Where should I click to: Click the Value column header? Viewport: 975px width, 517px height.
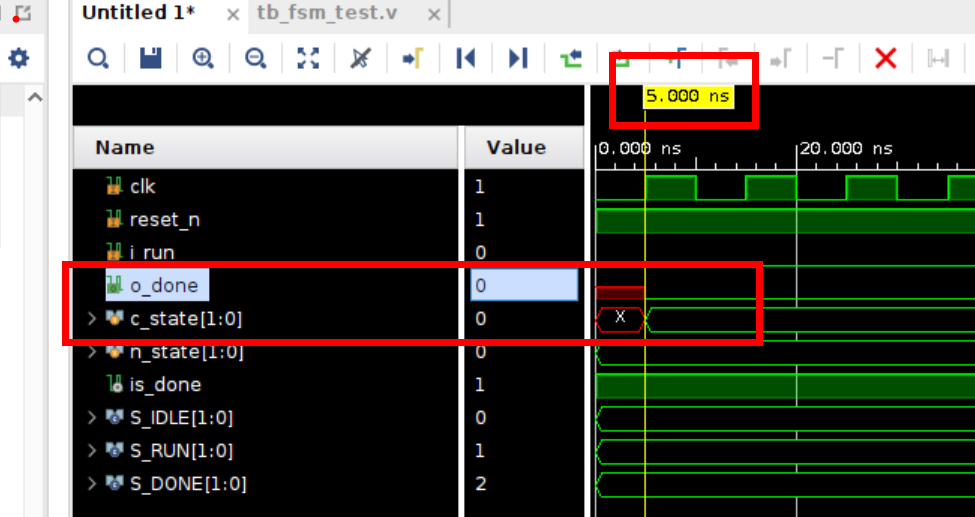click(x=524, y=147)
